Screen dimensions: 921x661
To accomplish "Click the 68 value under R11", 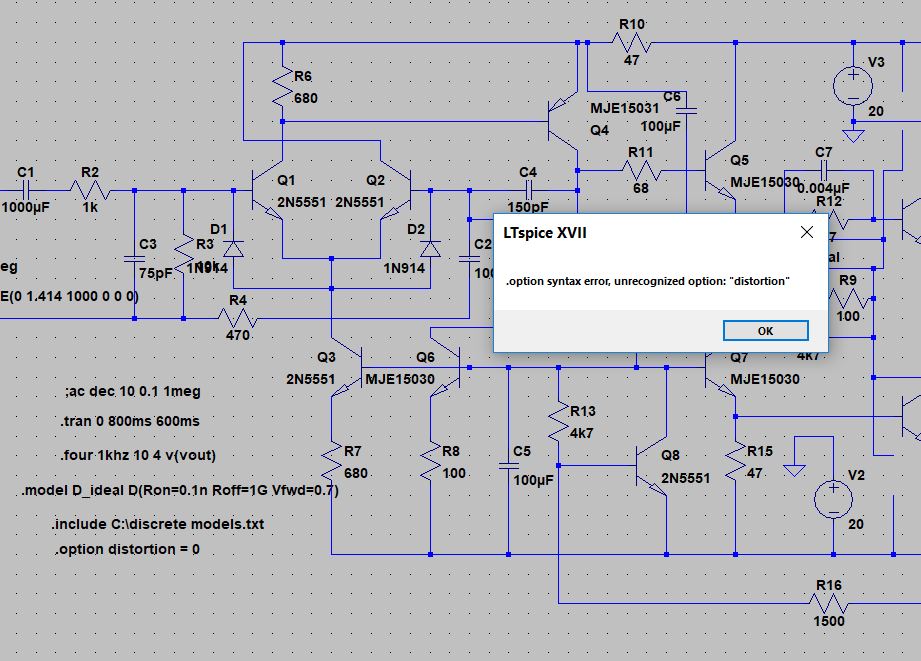I will point(641,188).
